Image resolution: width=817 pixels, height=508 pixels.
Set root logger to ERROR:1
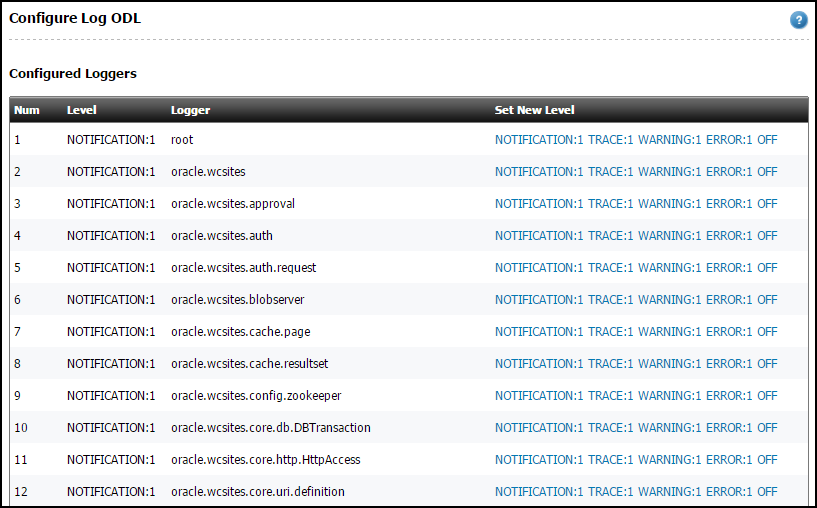pyautogui.click(x=729, y=140)
